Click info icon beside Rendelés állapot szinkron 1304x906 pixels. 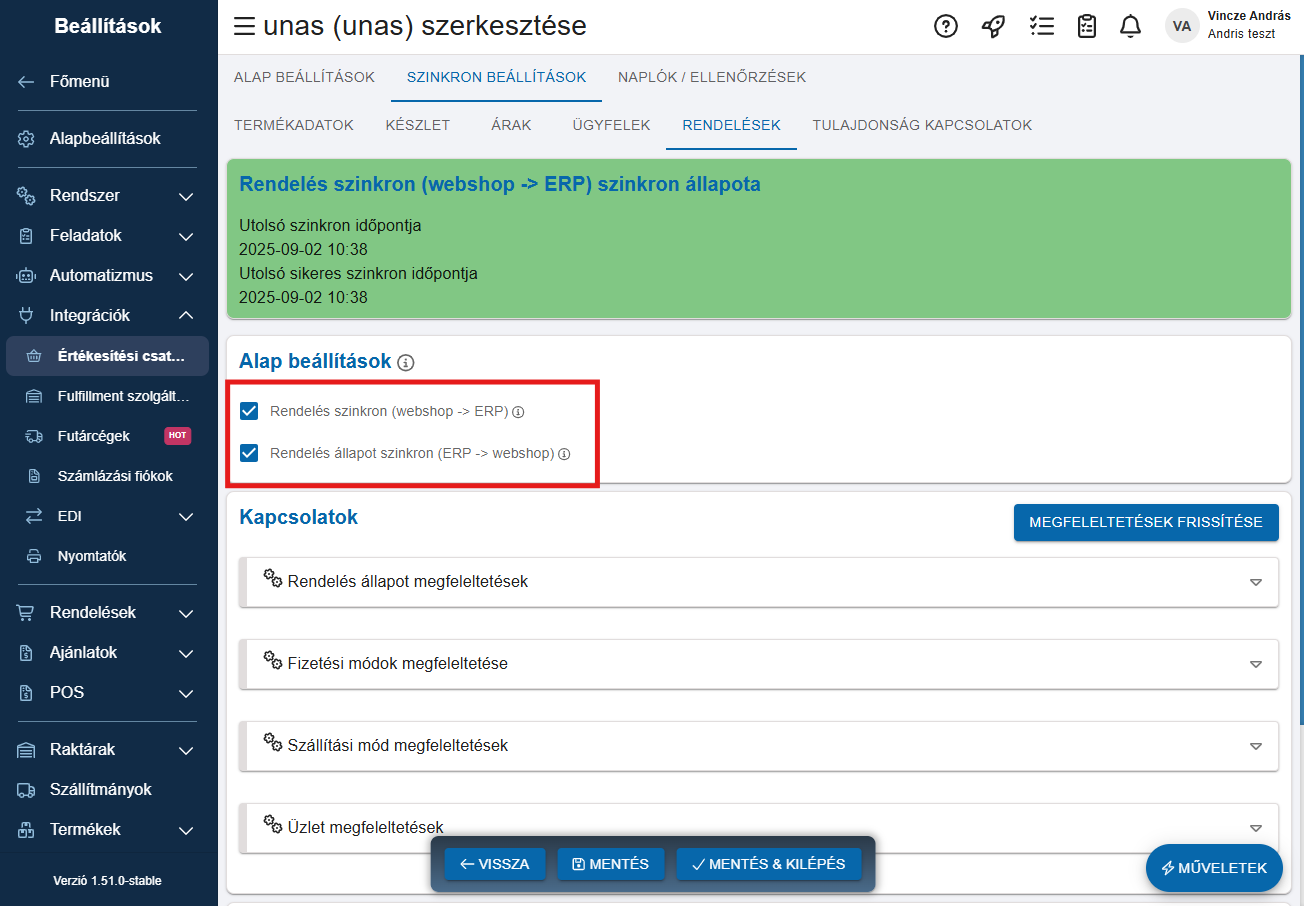tap(564, 454)
